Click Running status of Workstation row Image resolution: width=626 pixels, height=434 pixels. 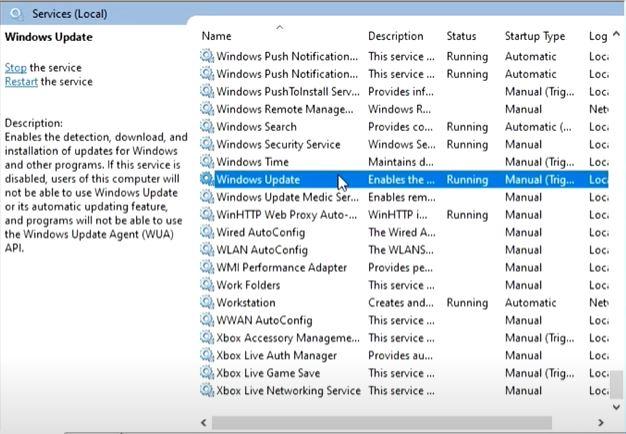click(x=467, y=303)
